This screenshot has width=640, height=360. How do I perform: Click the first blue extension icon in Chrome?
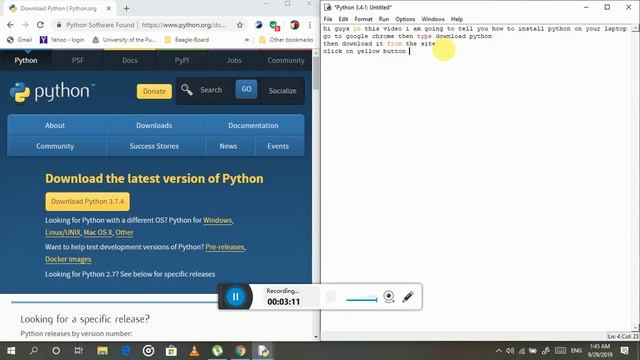pyautogui.click(x=258, y=25)
